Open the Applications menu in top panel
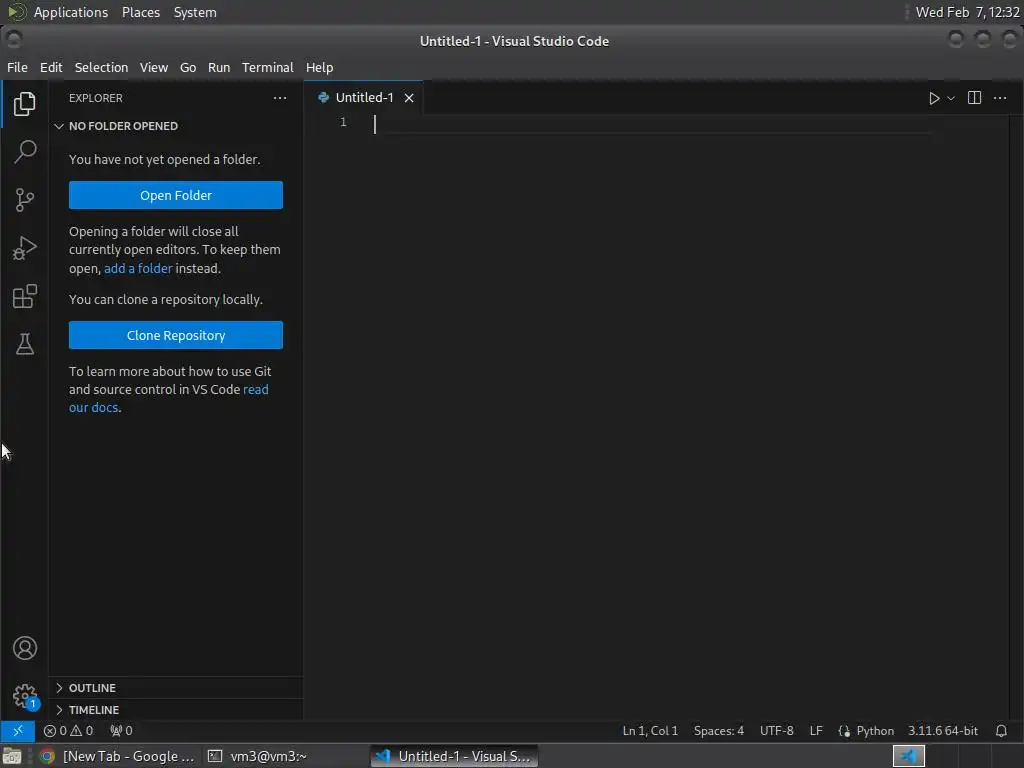The width and height of the screenshot is (1024, 768). (x=71, y=12)
